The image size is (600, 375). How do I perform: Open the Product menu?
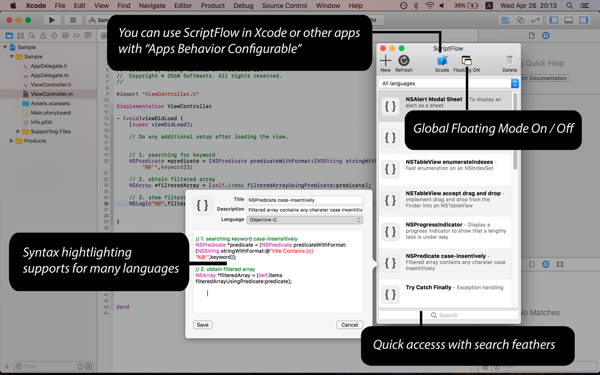[212, 5]
